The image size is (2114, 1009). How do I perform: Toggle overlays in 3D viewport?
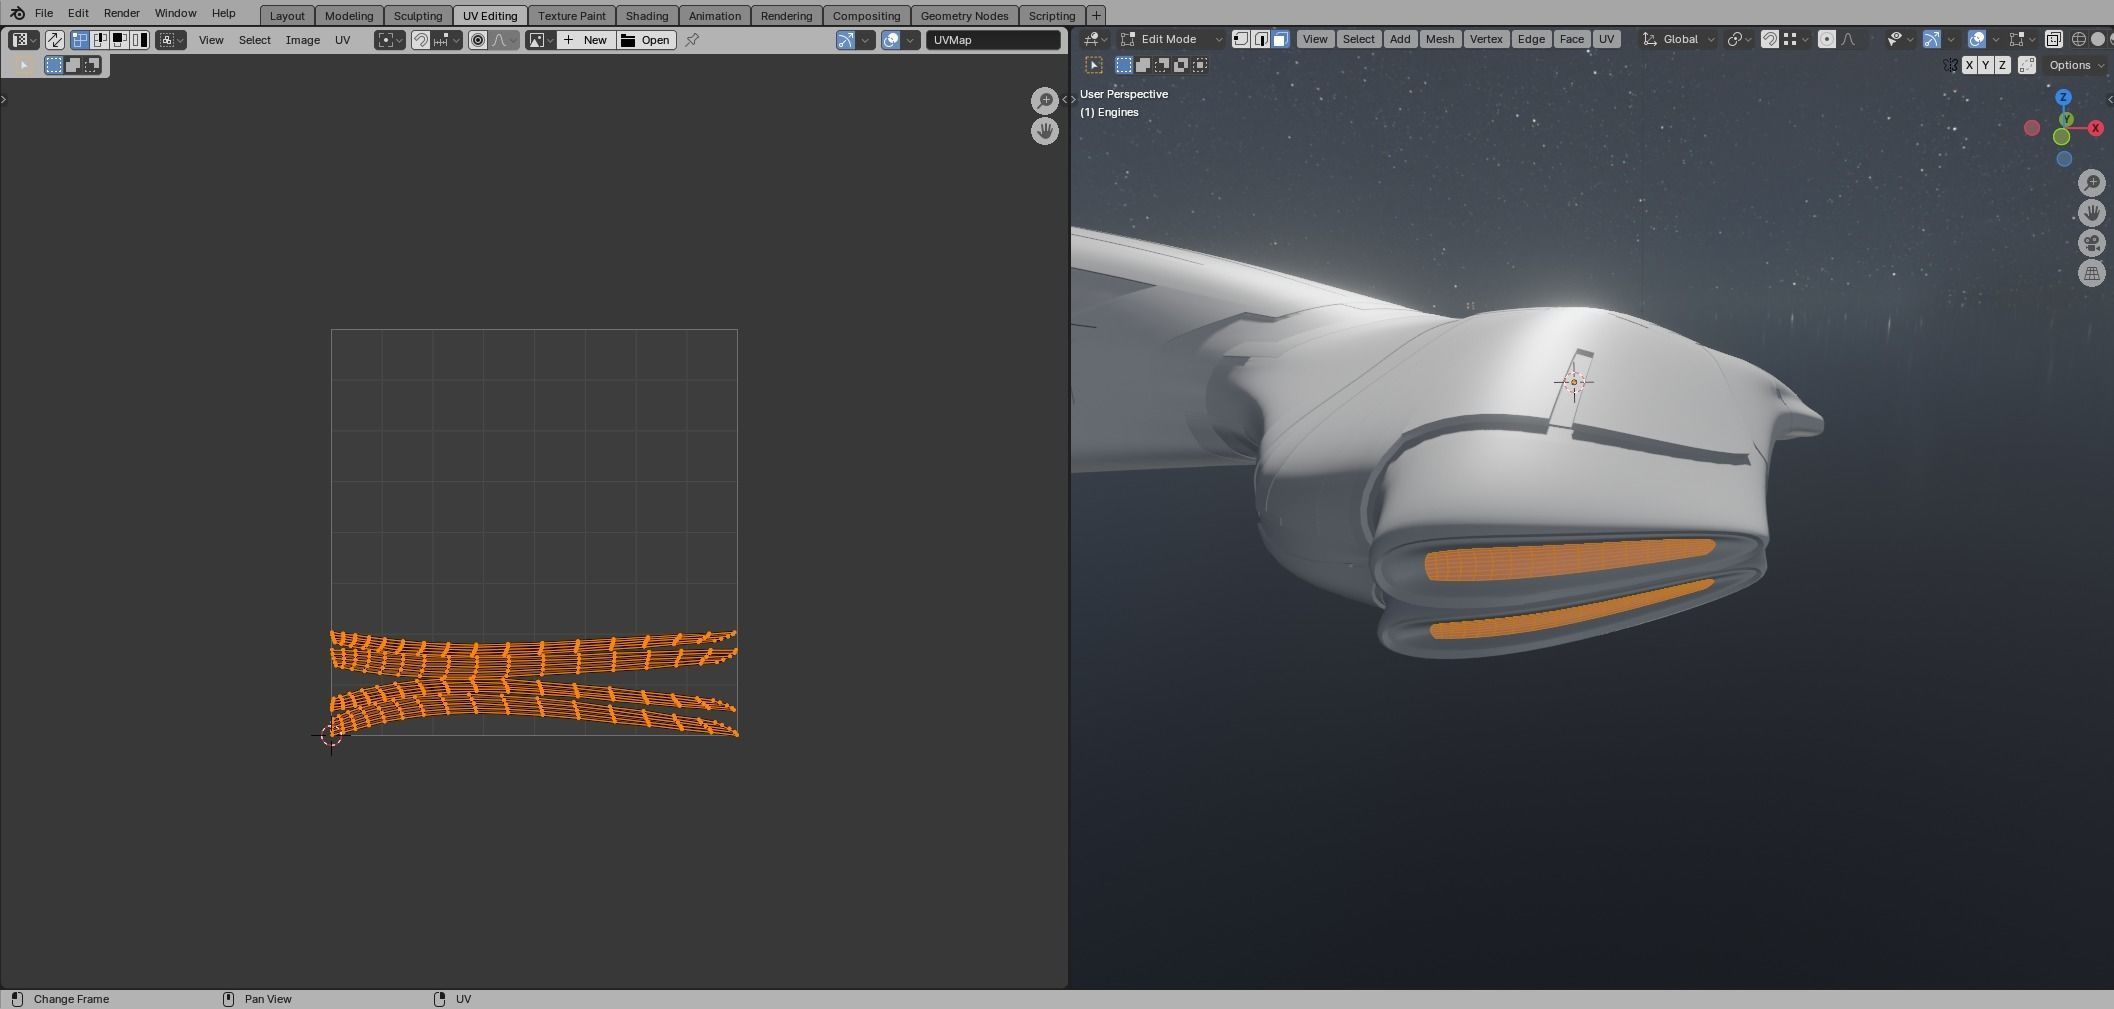1977,39
